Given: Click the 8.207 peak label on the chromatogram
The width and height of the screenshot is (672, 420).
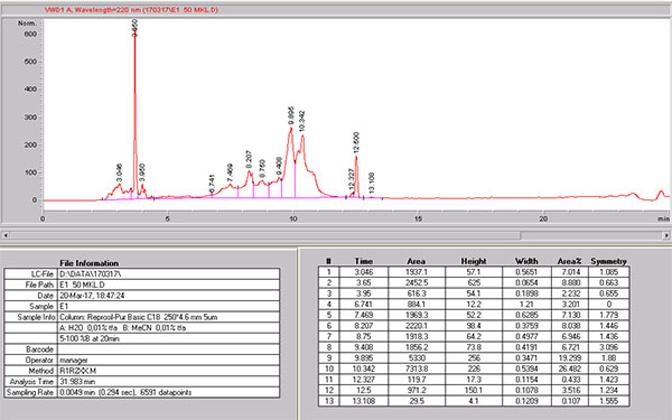Looking at the screenshot, I should [x=249, y=159].
